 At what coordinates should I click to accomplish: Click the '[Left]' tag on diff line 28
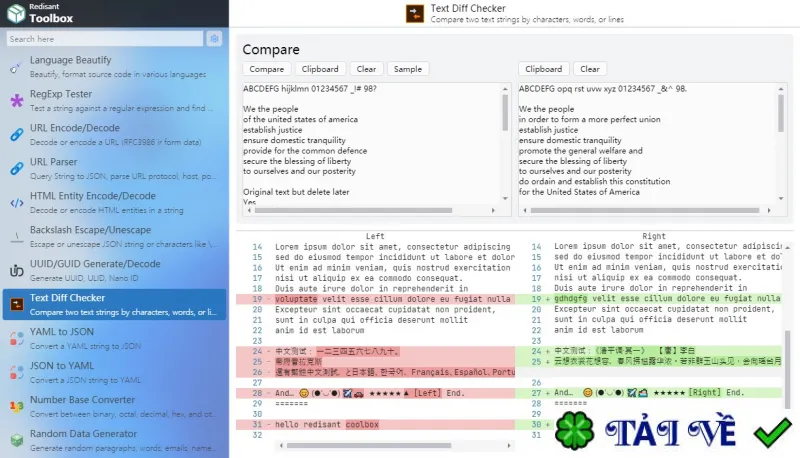click(428, 393)
